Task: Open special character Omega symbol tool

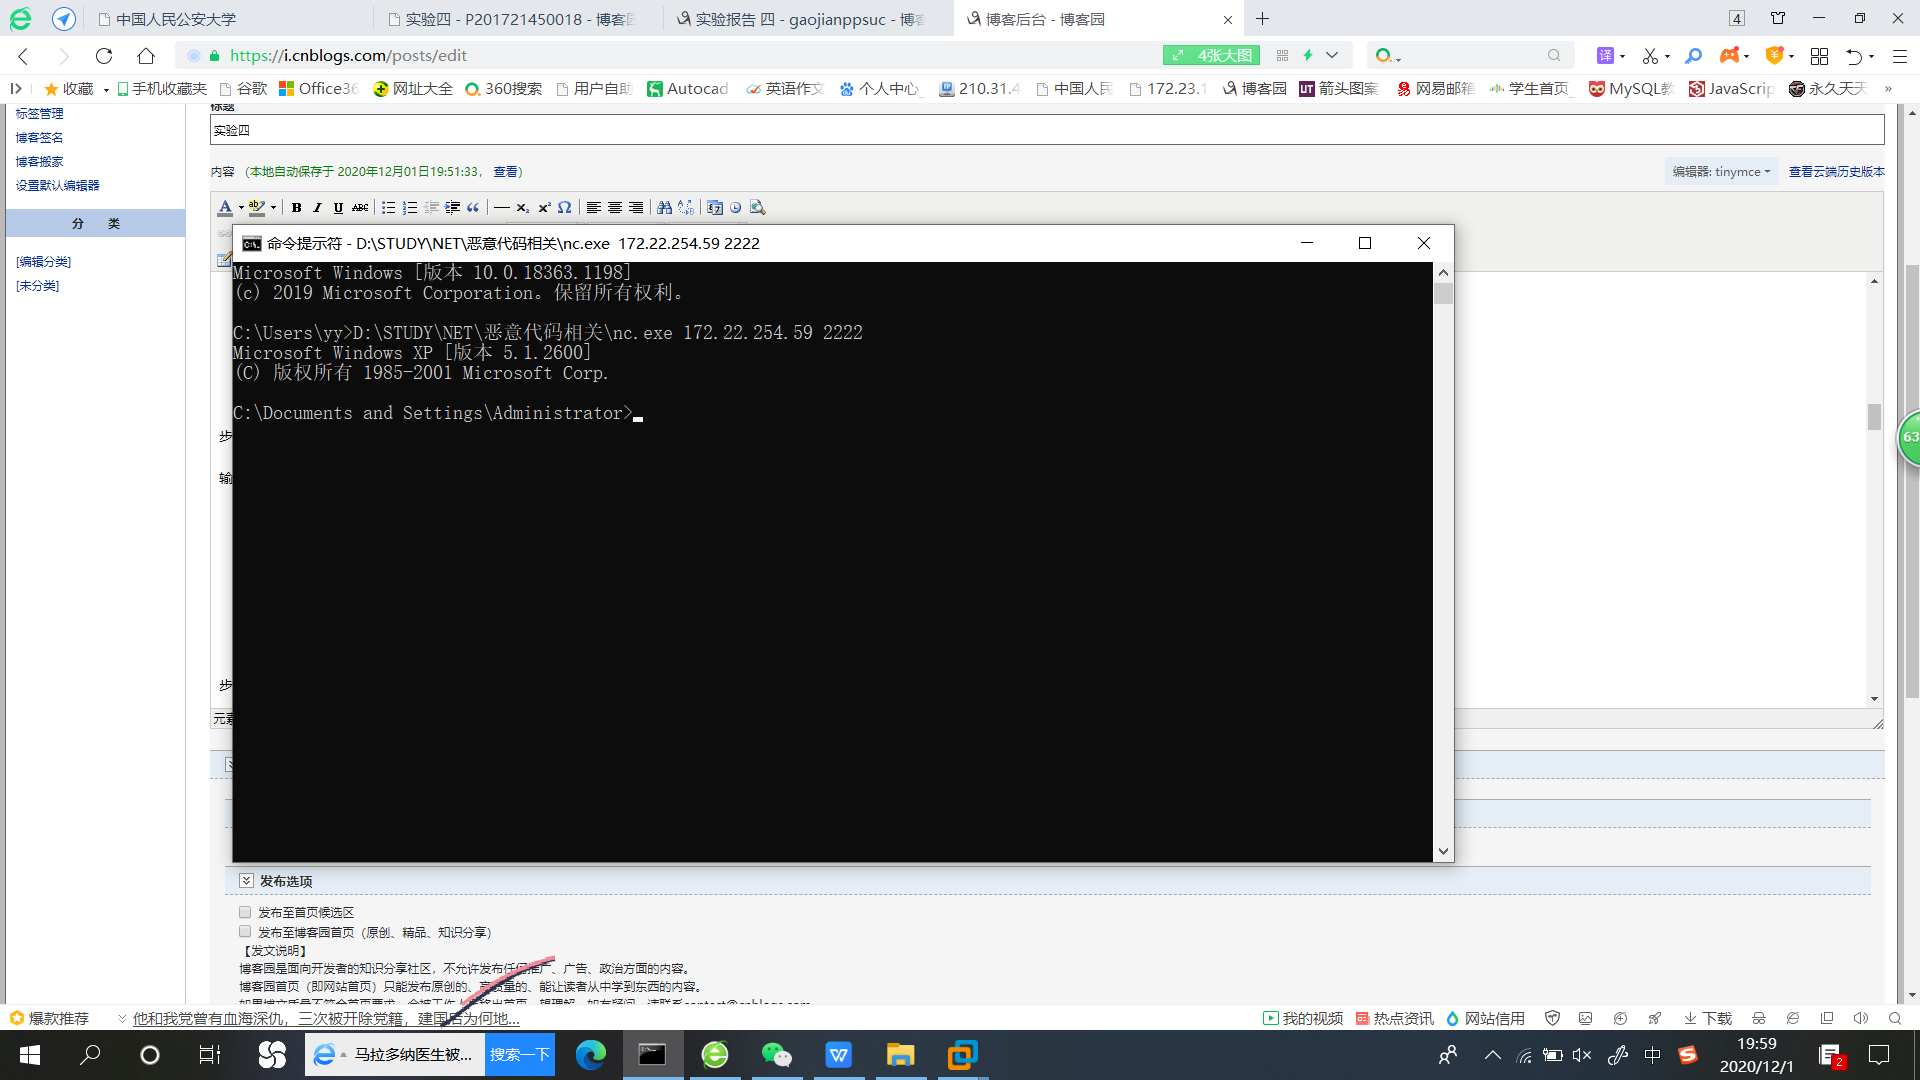Action: click(565, 208)
